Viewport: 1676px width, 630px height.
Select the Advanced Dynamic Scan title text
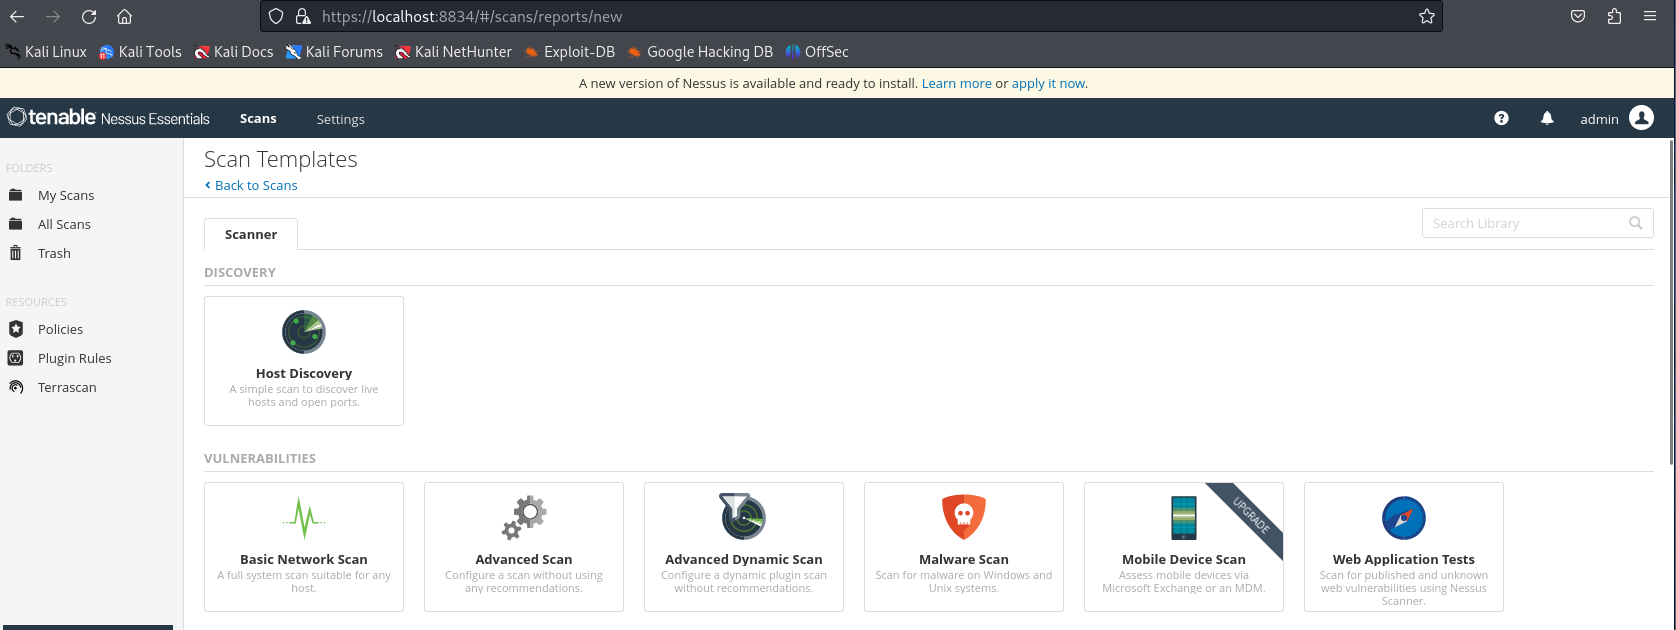744,559
